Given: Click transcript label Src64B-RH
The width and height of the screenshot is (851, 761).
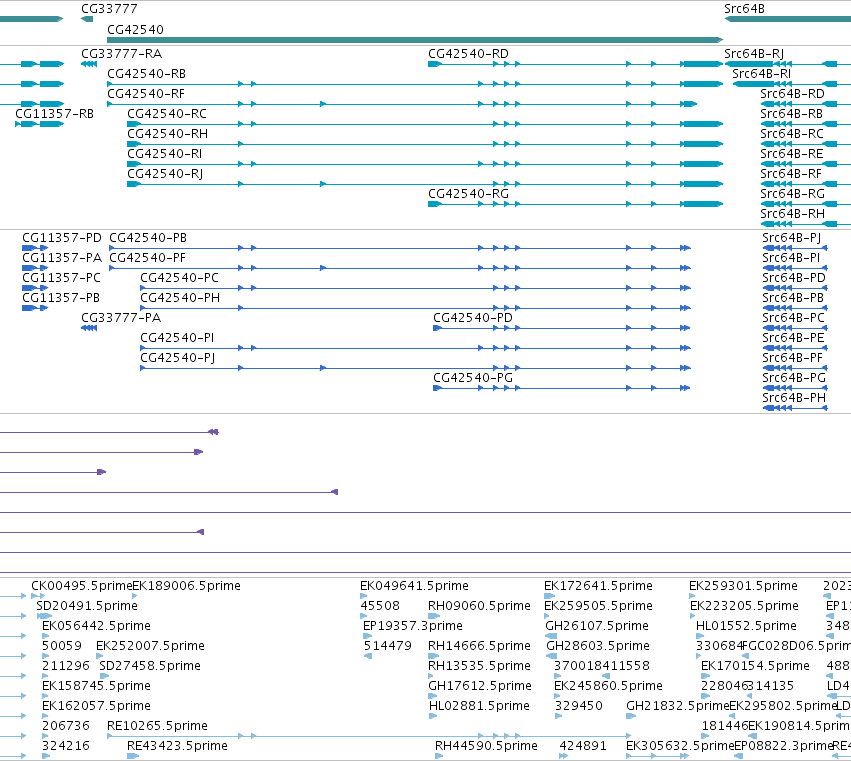Looking at the screenshot, I should (x=792, y=214).
